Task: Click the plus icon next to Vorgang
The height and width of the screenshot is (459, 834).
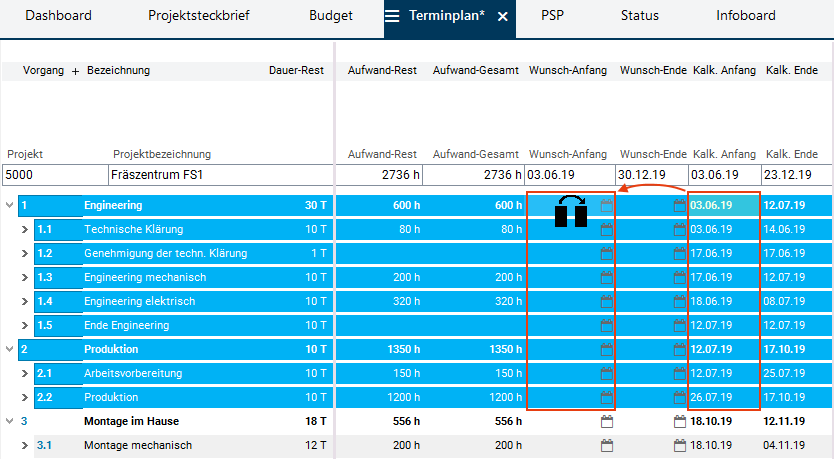Action: (x=75, y=71)
